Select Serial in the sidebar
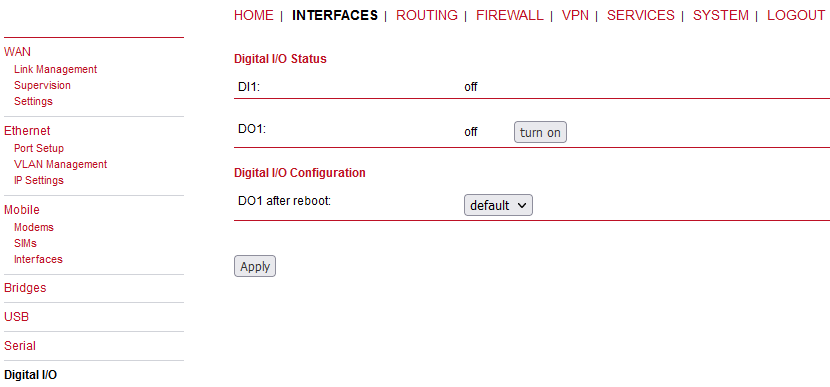830x387 pixels. pos(20,346)
